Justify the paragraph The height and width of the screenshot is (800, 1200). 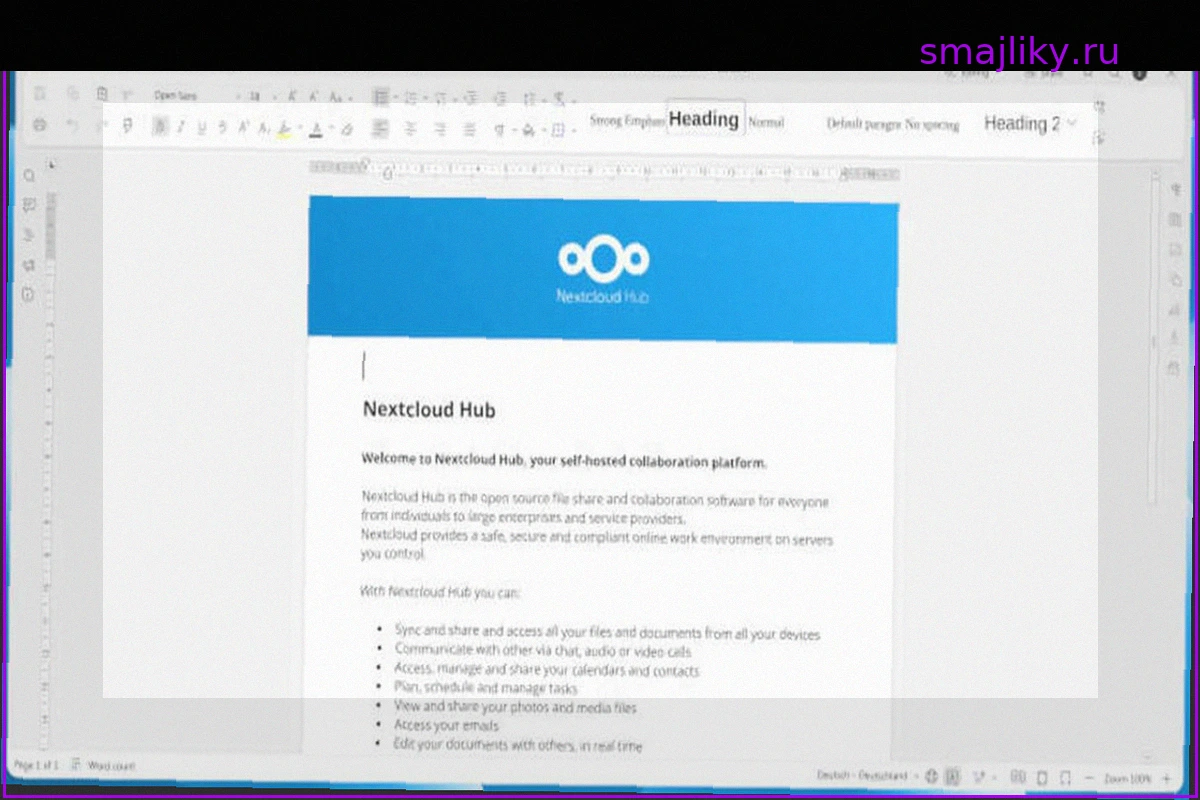point(469,129)
